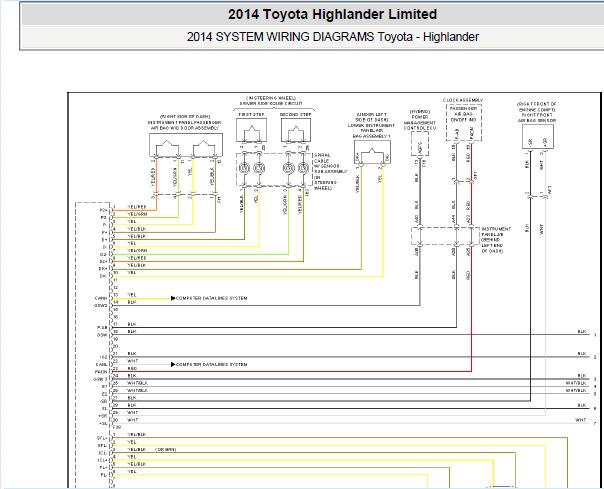Click 'COMPUTER DATALINES SYSTEM' label on CANH line
604x489 pixels.
(211, 298)
